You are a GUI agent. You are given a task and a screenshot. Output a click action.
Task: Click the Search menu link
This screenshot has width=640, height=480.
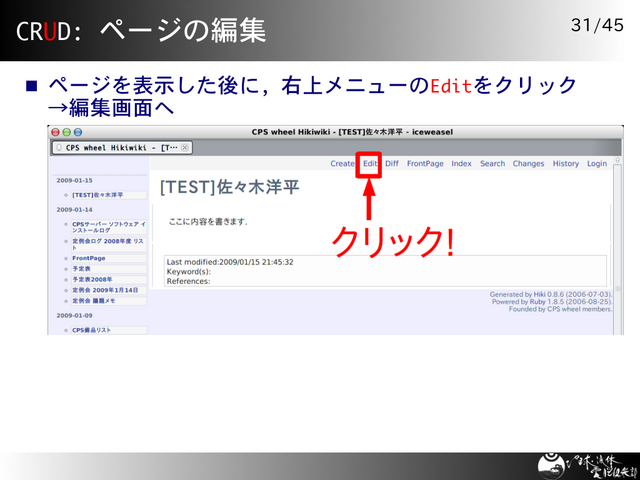click(492, 164)
